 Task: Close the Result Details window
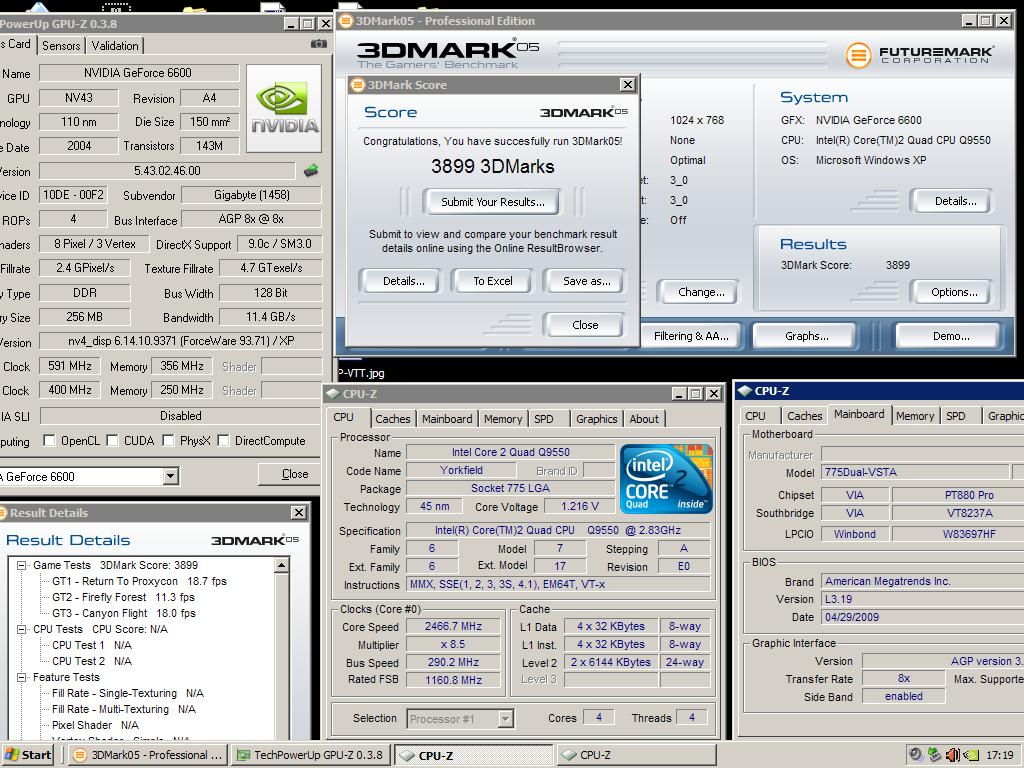pos(298,513)
